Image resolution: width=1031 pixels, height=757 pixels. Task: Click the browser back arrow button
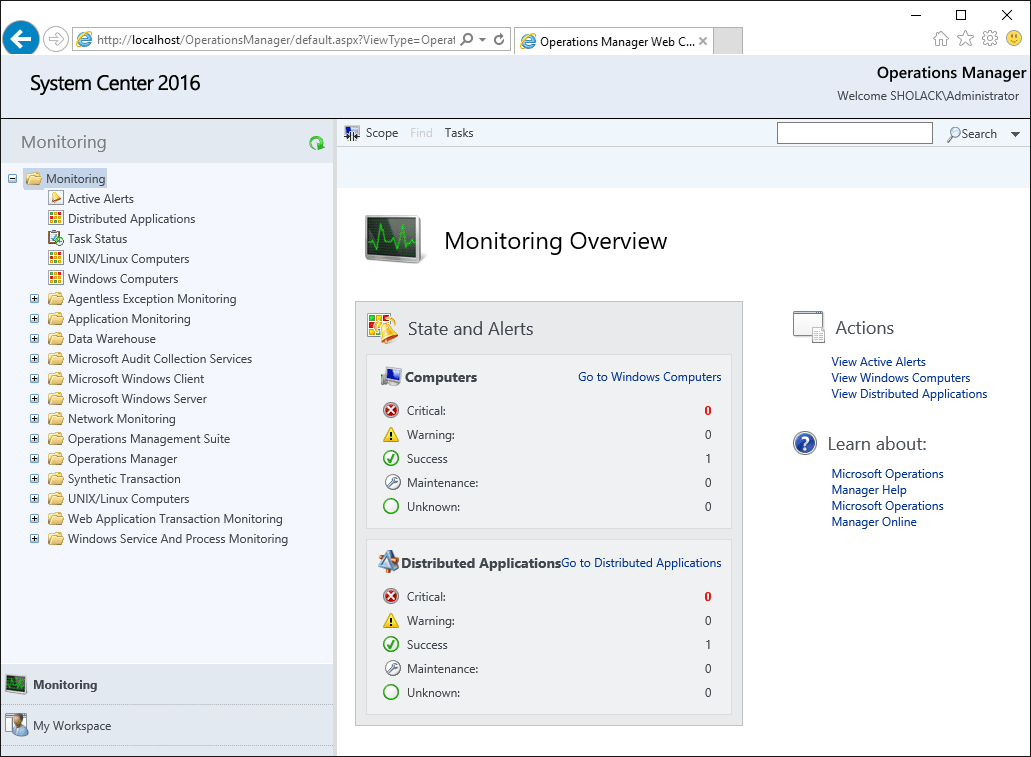20,39
